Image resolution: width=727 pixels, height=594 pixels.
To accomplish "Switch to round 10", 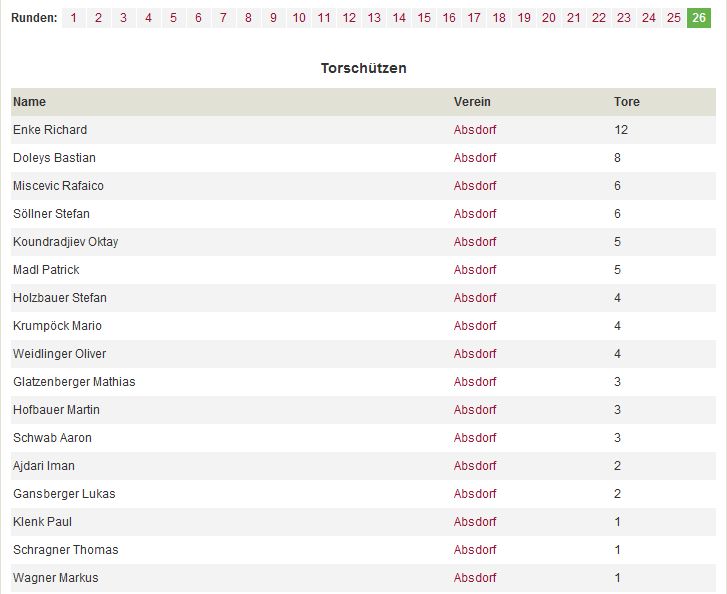I will click(x=299, y=18).
